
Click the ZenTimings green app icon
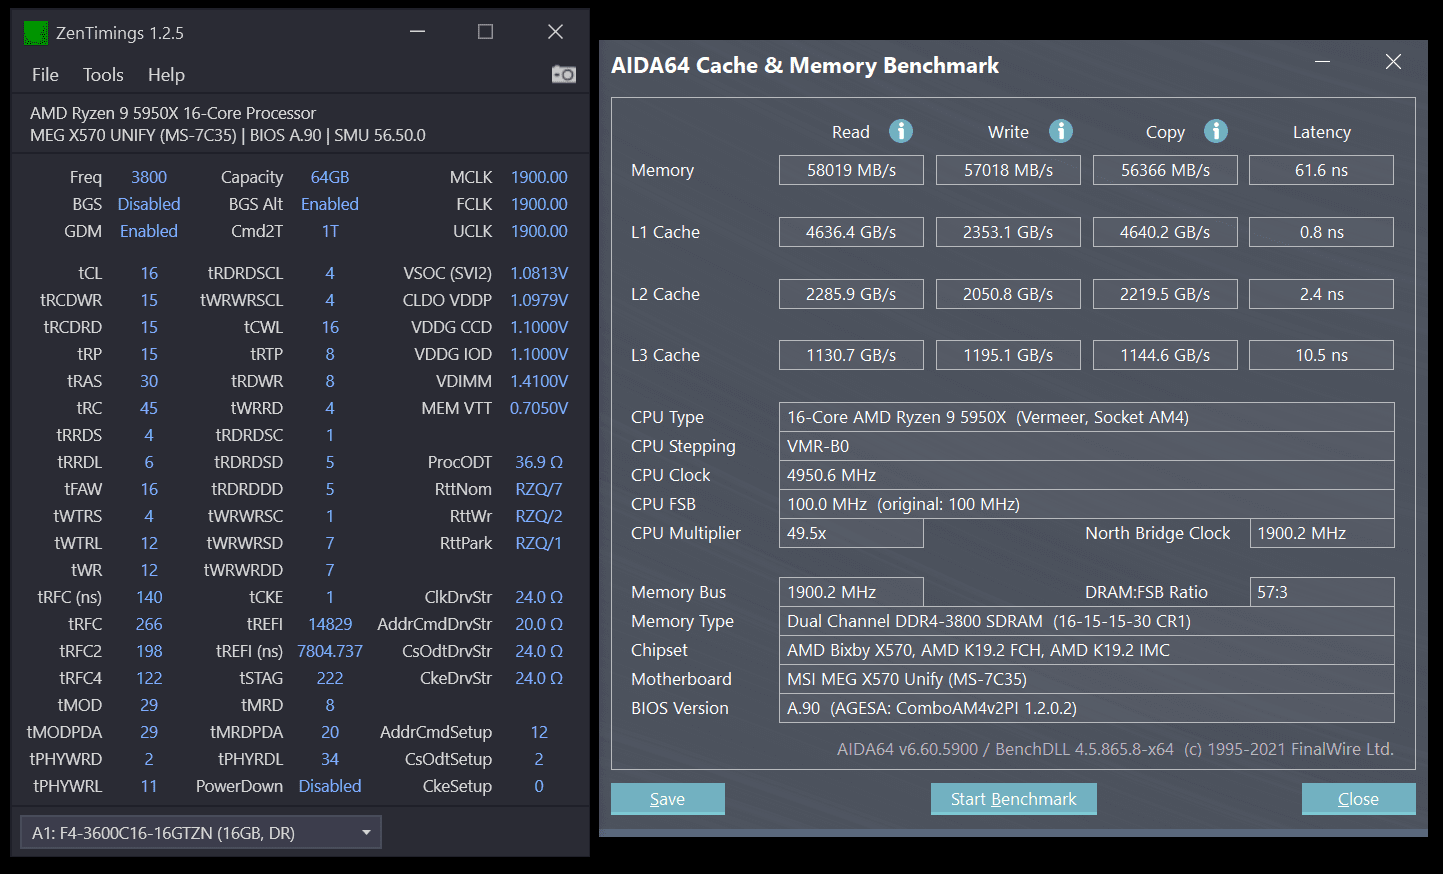36,33
